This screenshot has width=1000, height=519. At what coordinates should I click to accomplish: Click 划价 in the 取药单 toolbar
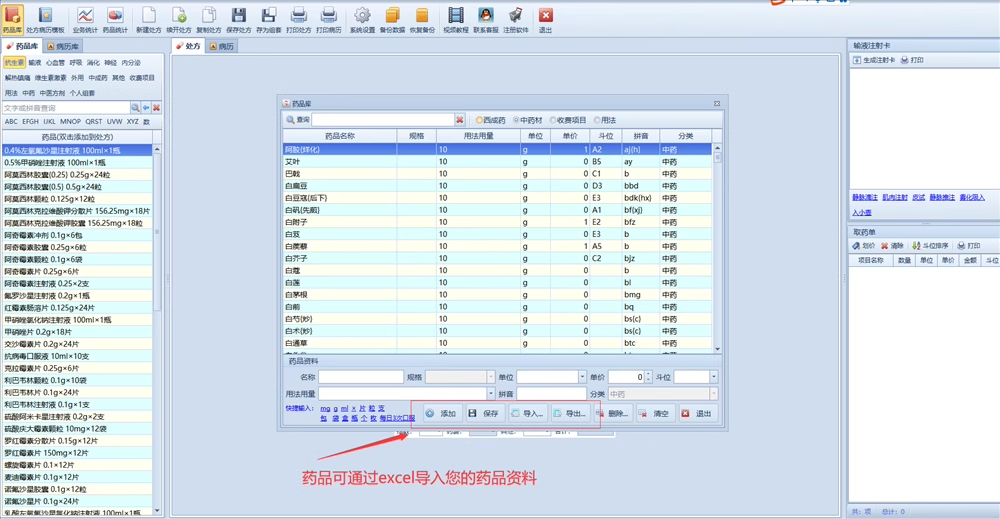pos(864,245)
